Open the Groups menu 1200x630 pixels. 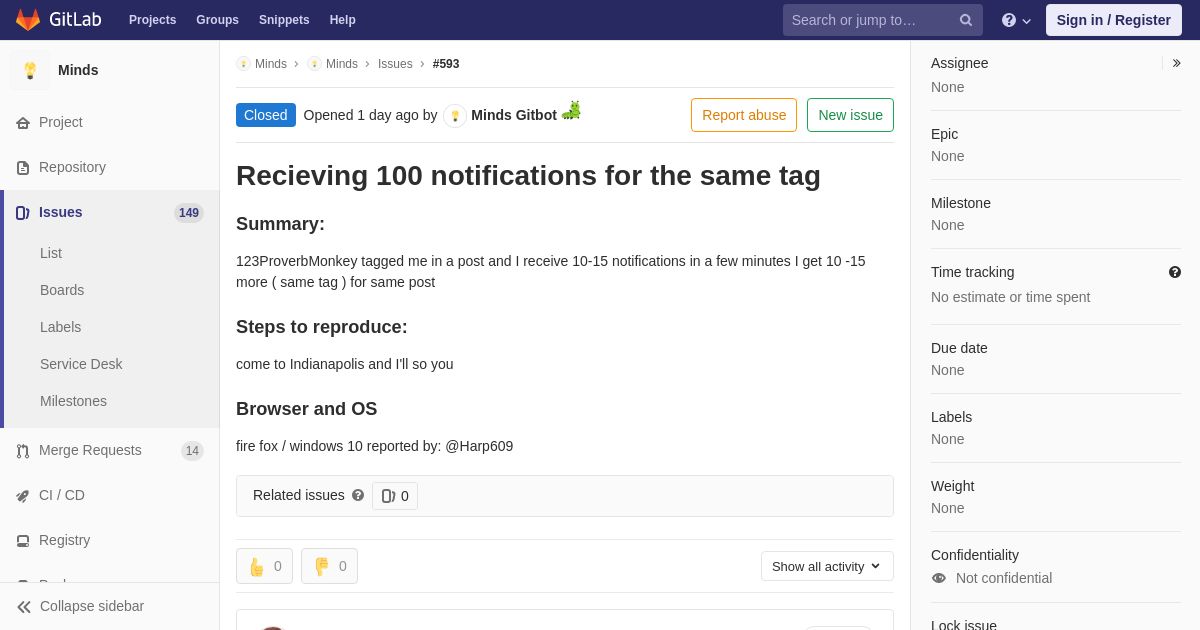217,20
